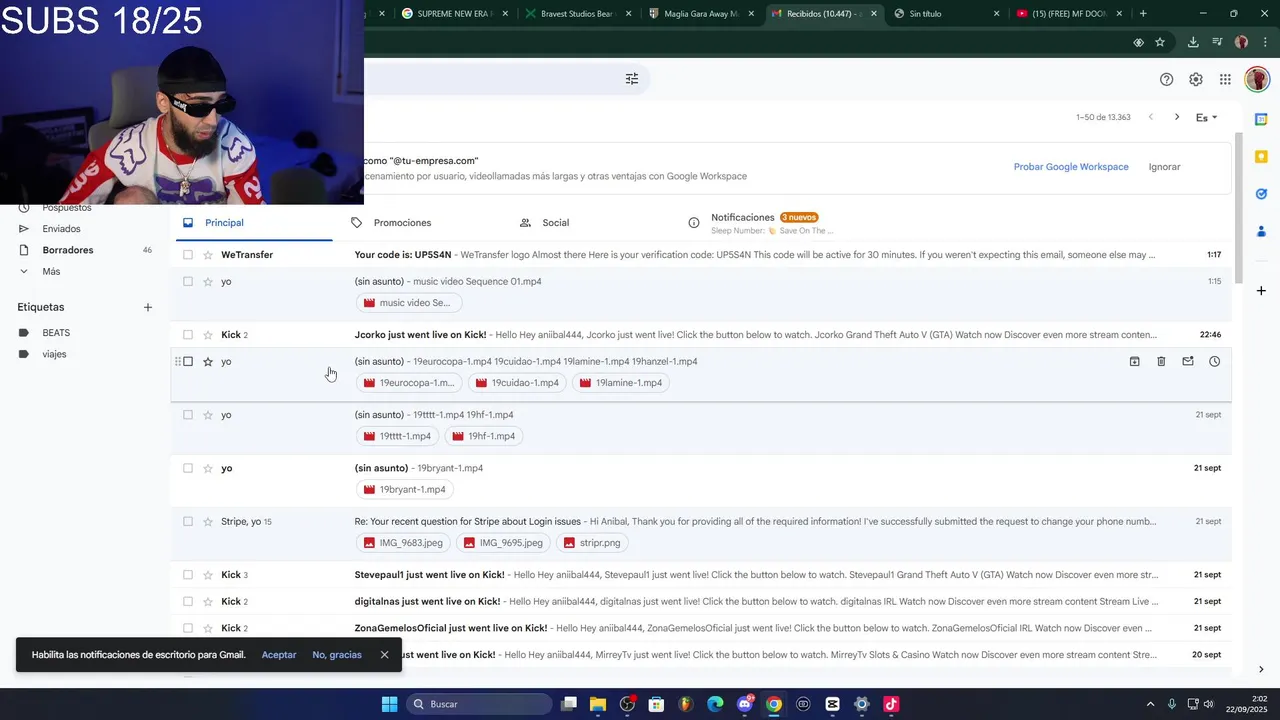This screenshot has width=1280, height=720.
Task: Open the Windows Start menu
Action: click(389, 704)
